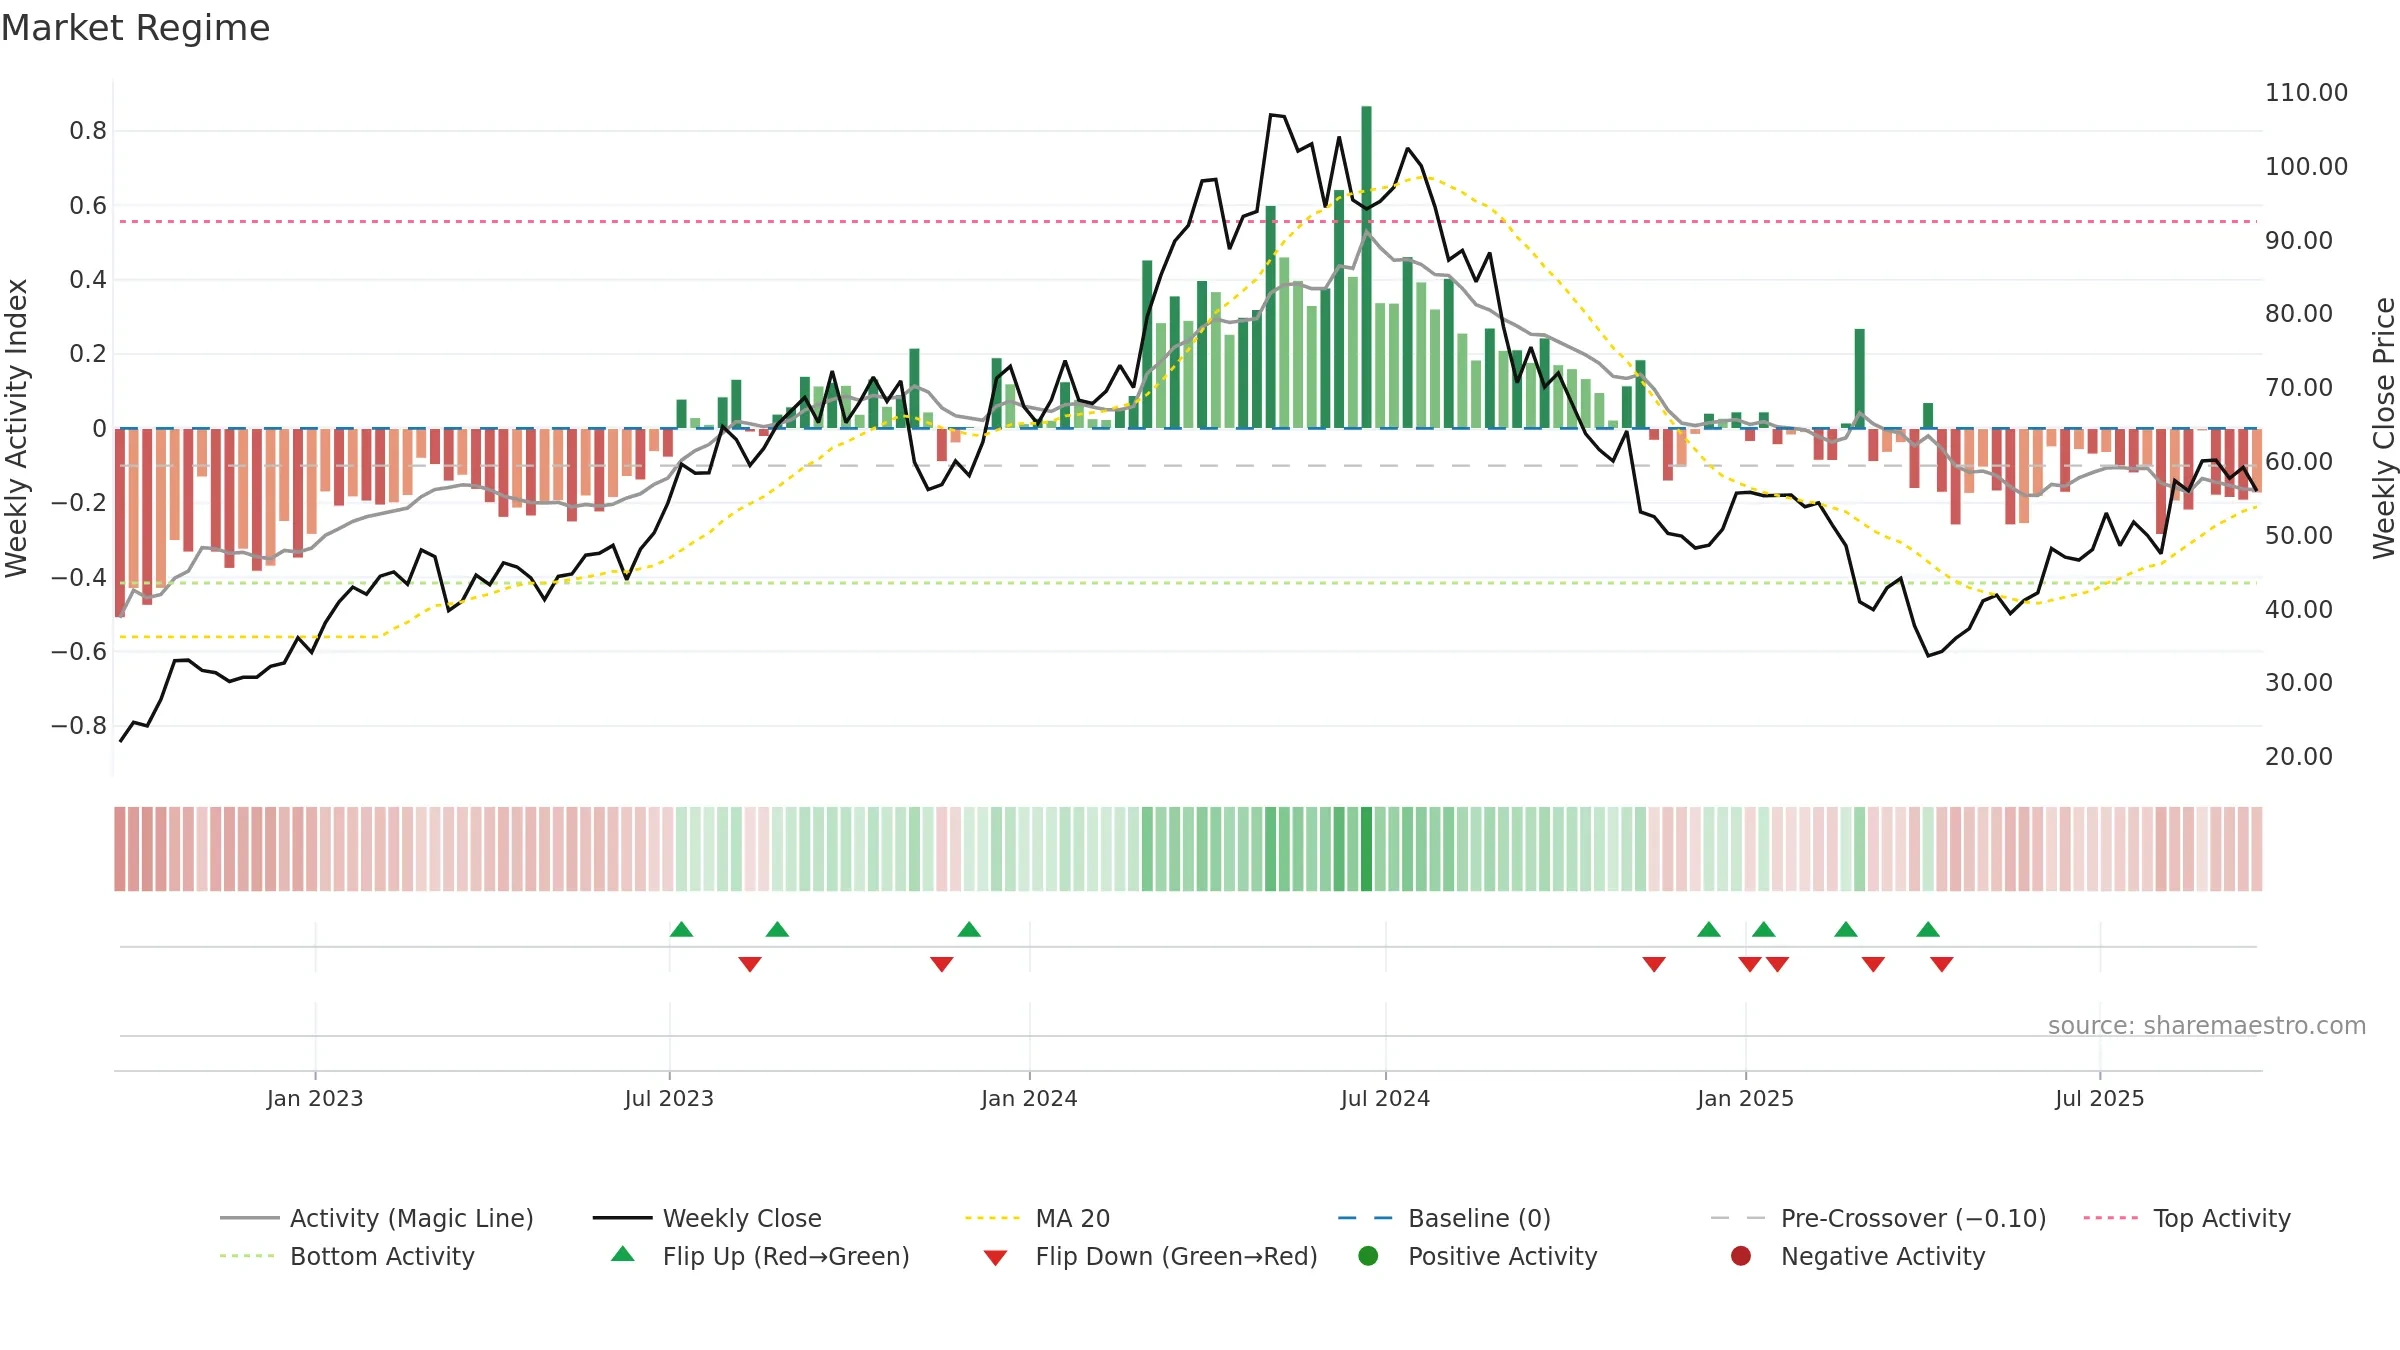Click the dark red Negative Activity legend dot
2400x1350 pixels.
point(1741,1256)
